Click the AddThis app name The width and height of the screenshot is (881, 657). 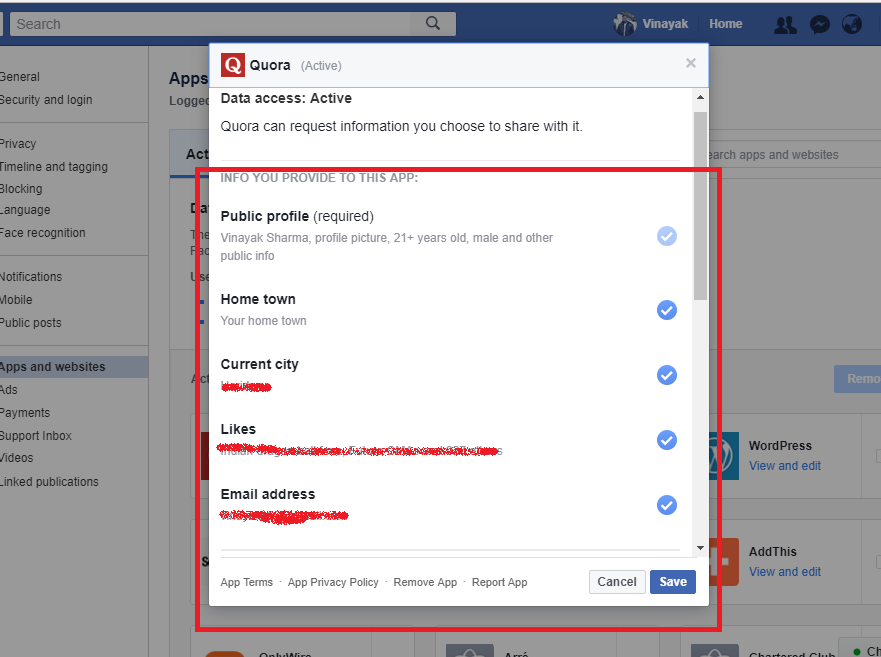pyautogui.click(x=773, y=552)
